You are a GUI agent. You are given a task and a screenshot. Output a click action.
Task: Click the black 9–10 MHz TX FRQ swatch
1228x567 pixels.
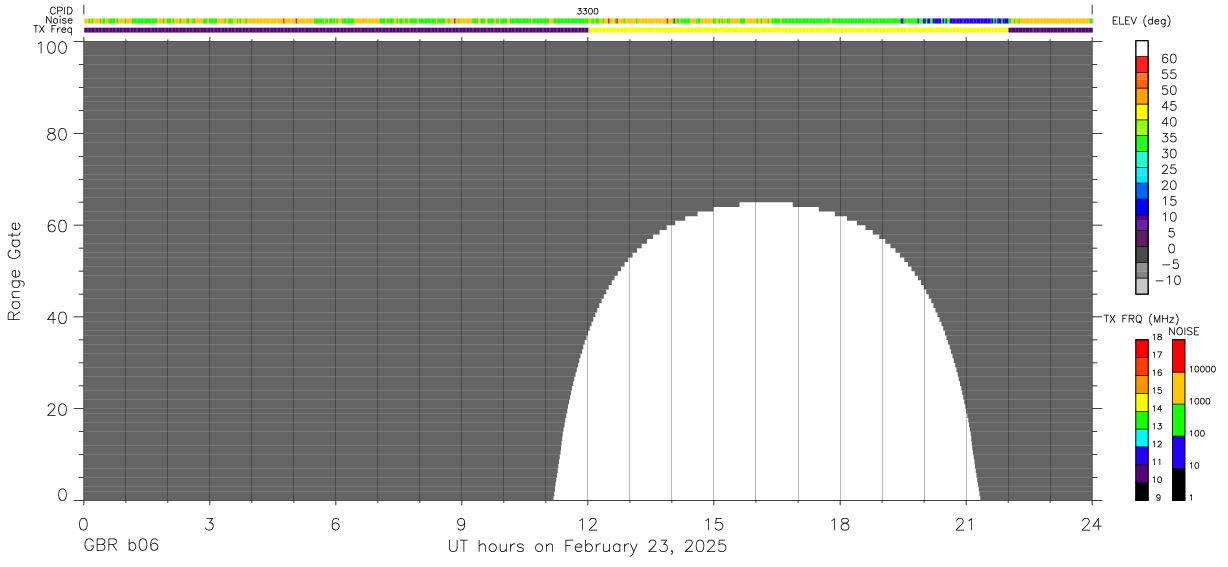[x=1141, y=491]
